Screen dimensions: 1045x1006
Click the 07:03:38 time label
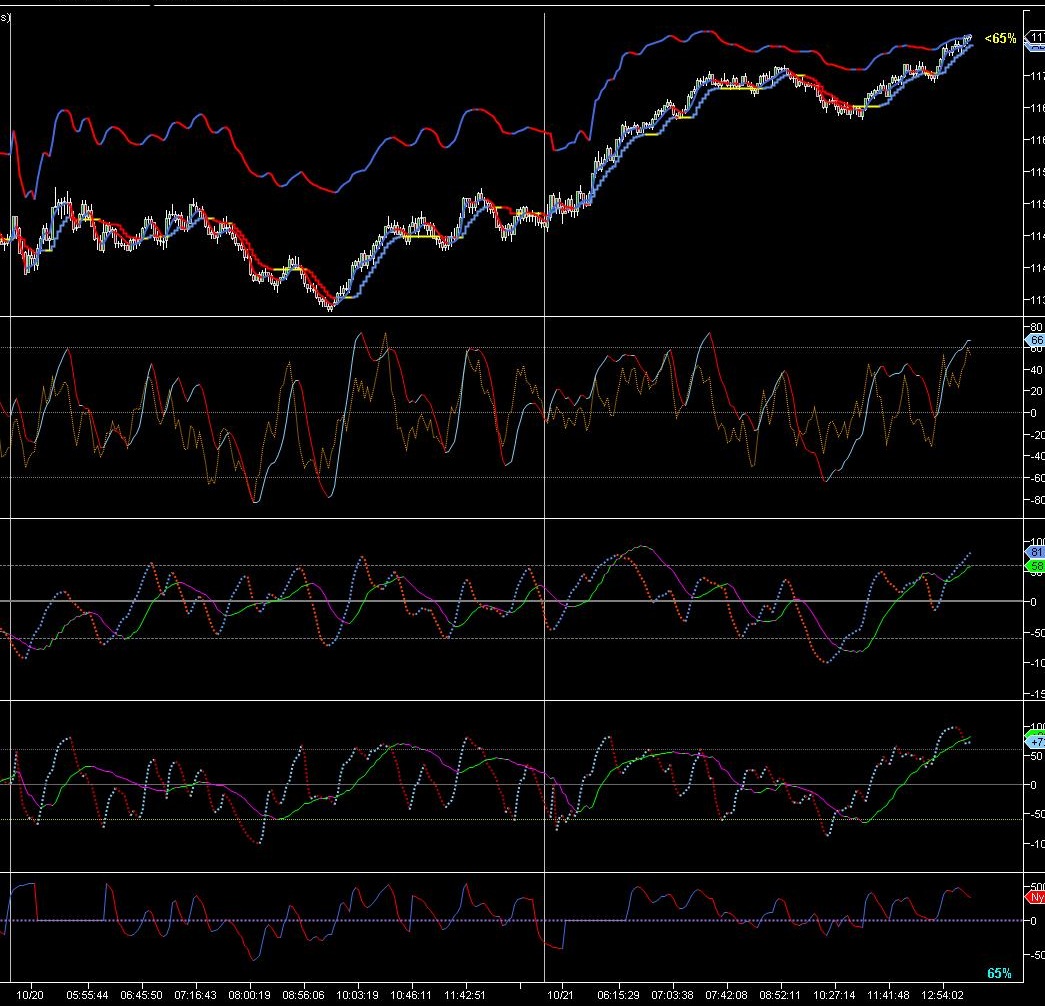pos(672,995)
